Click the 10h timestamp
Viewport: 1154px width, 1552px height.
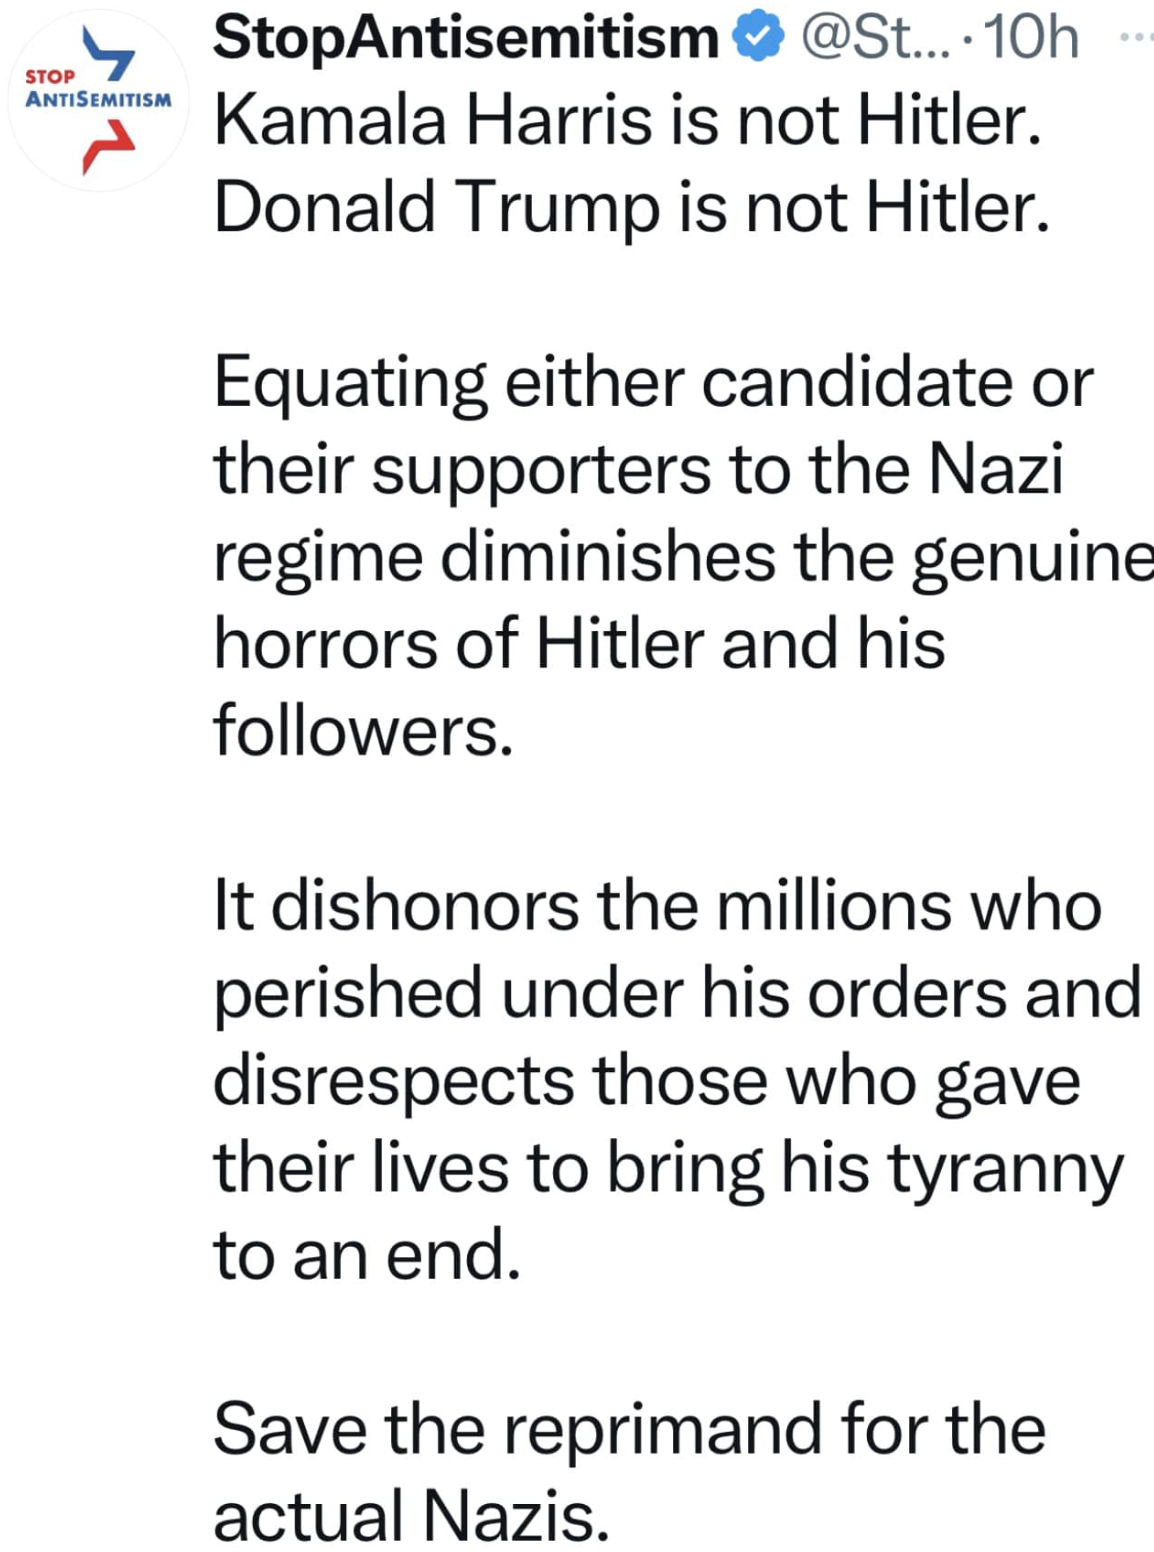[x=1031, y=38]
